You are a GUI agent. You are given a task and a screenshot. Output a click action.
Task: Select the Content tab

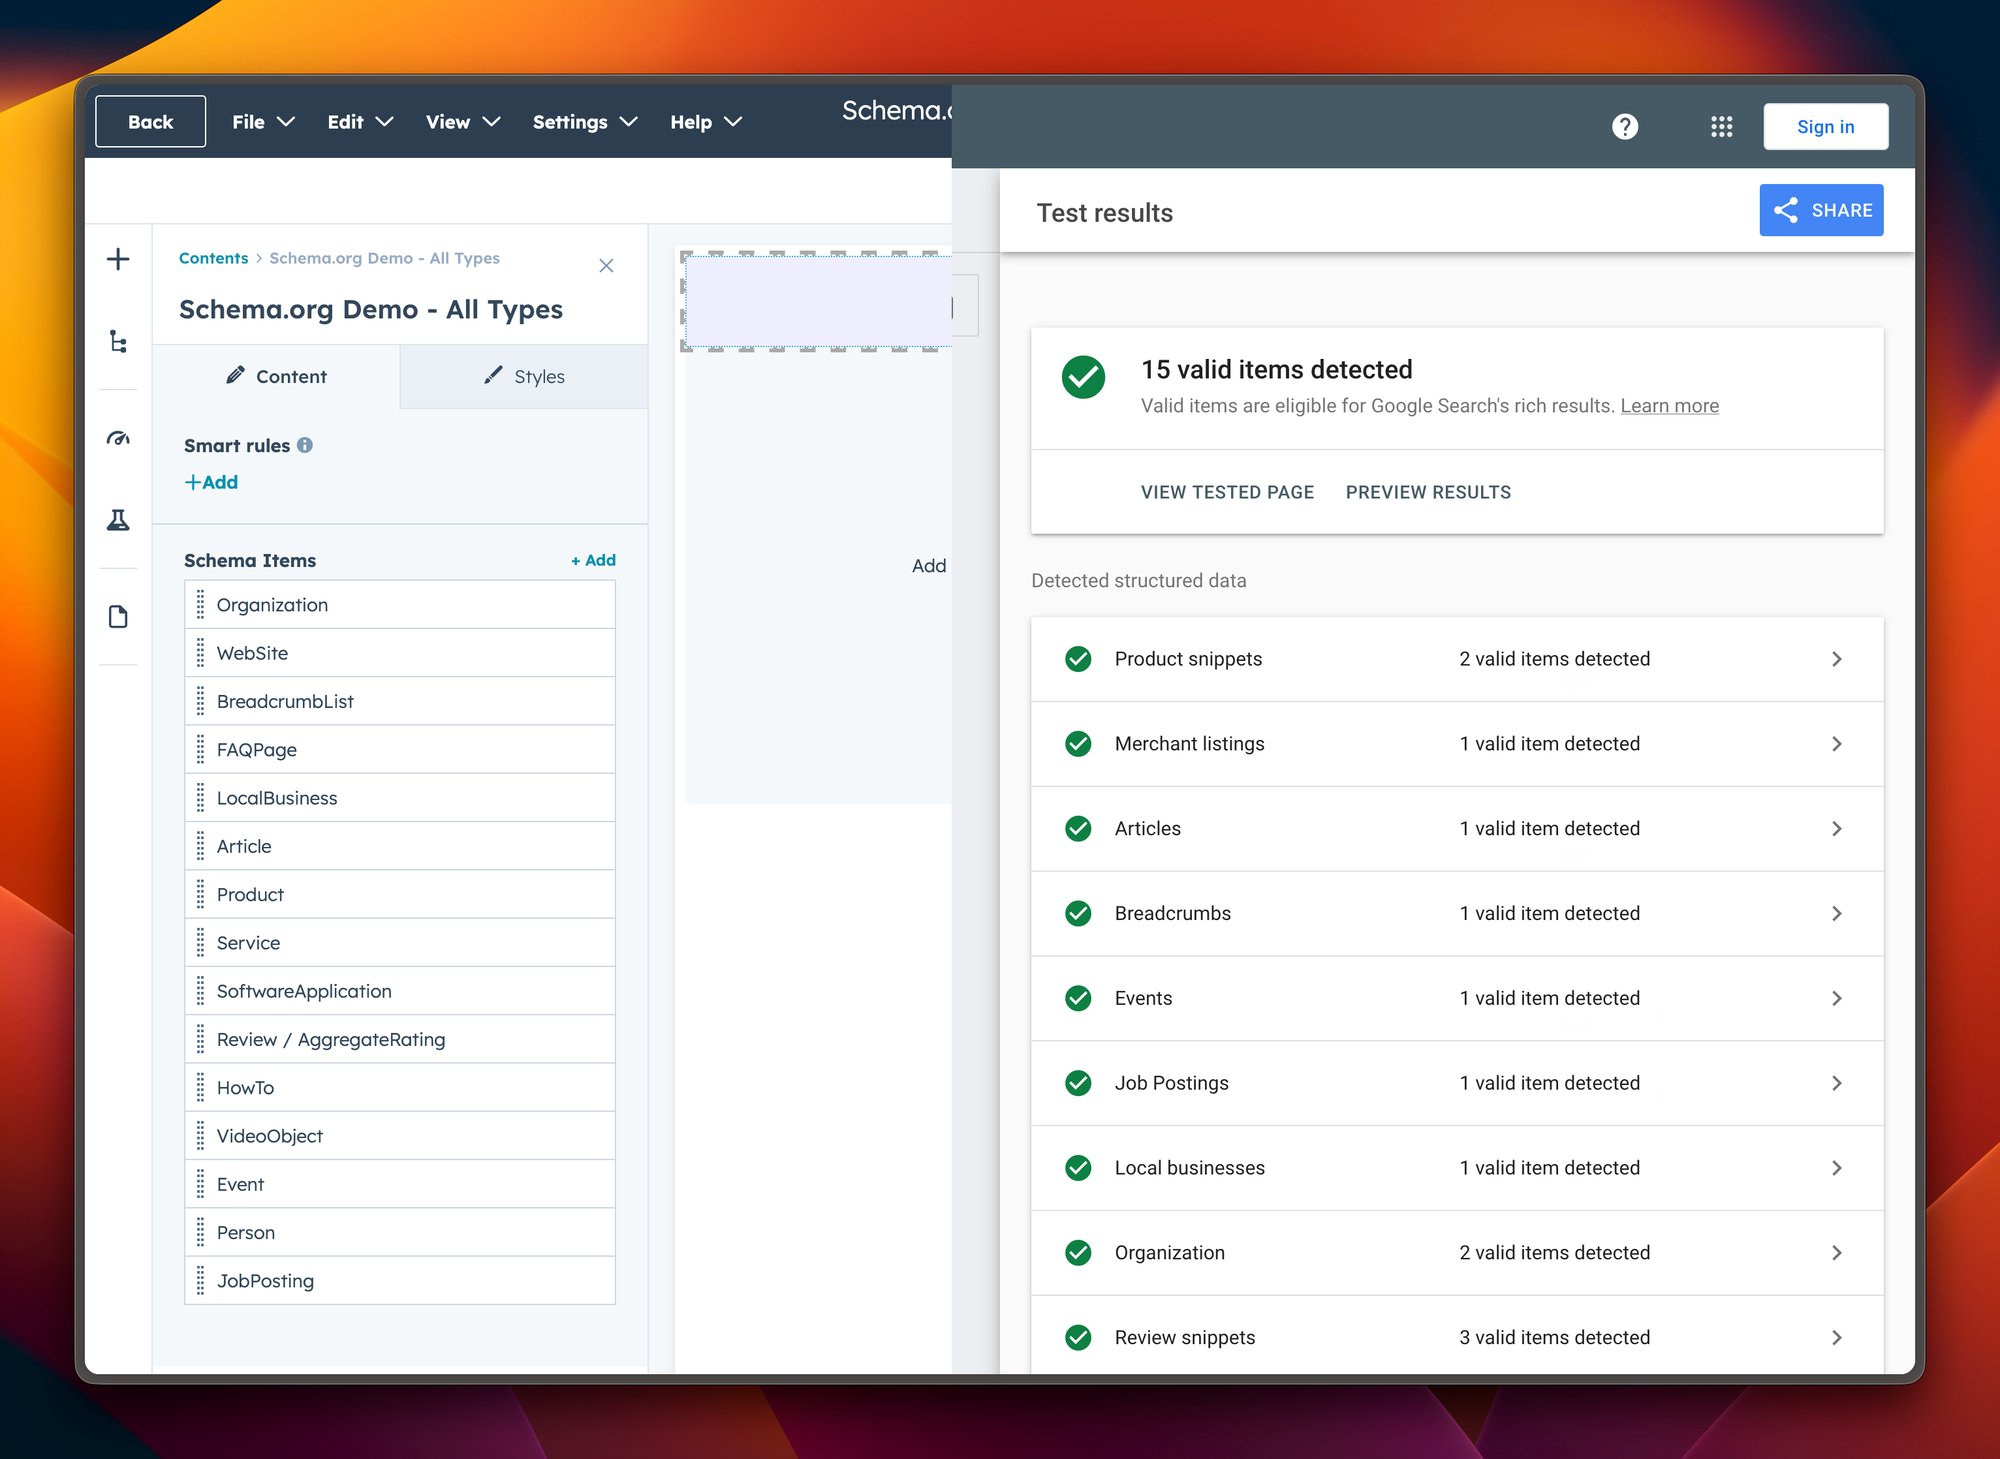click(x=276, y=377)
